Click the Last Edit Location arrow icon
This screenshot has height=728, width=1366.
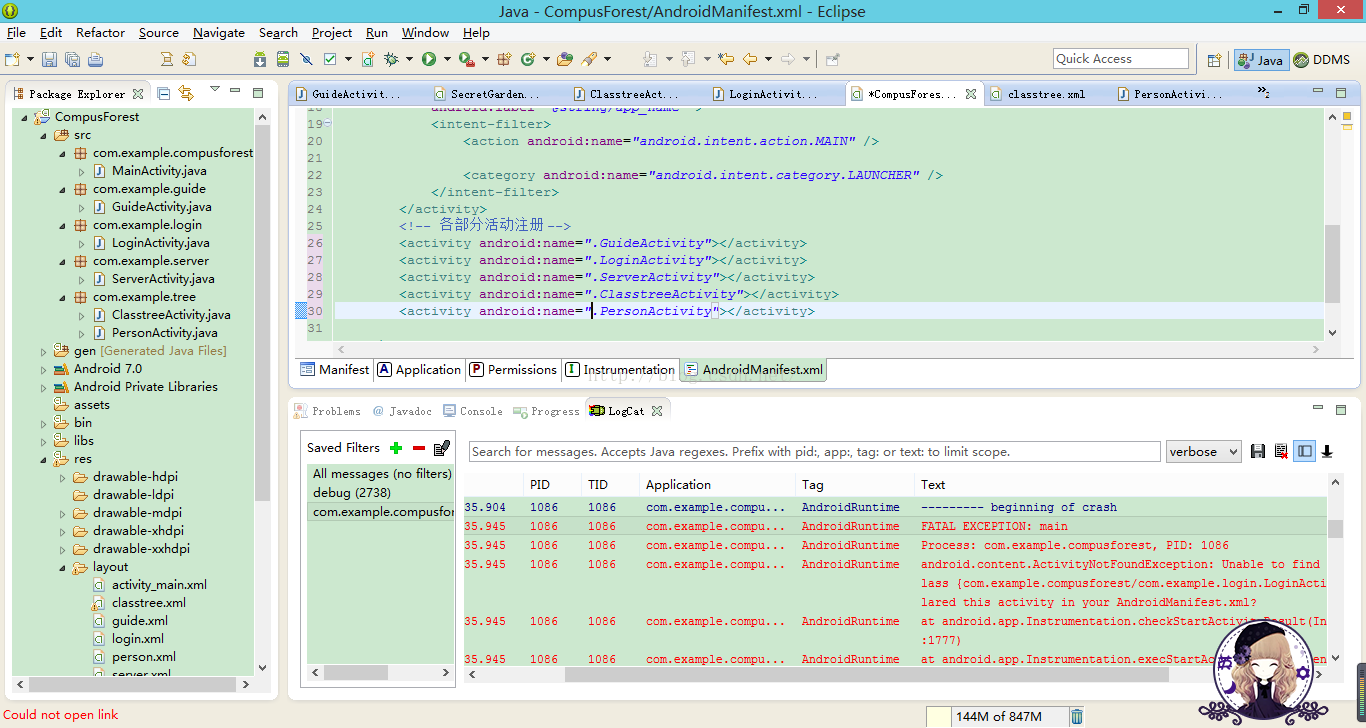click(726, 60)
